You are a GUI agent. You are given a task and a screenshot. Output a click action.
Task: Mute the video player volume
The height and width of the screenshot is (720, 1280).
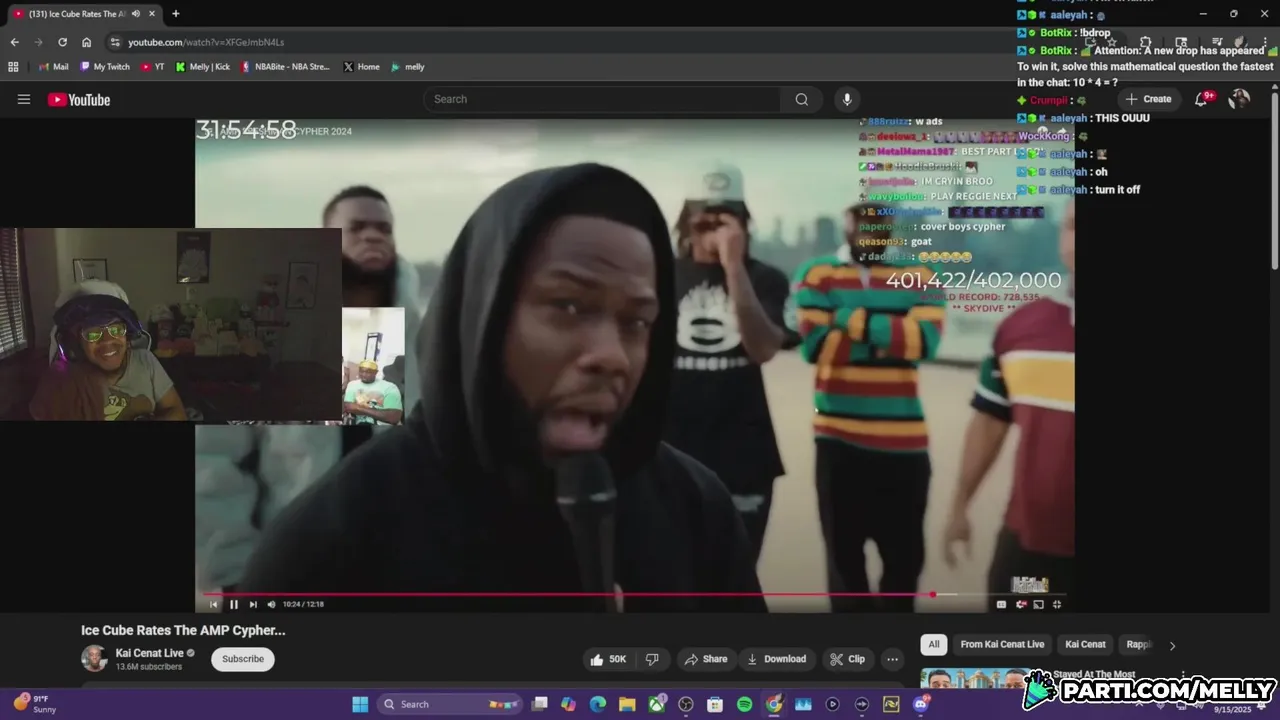tap(271, 604)
